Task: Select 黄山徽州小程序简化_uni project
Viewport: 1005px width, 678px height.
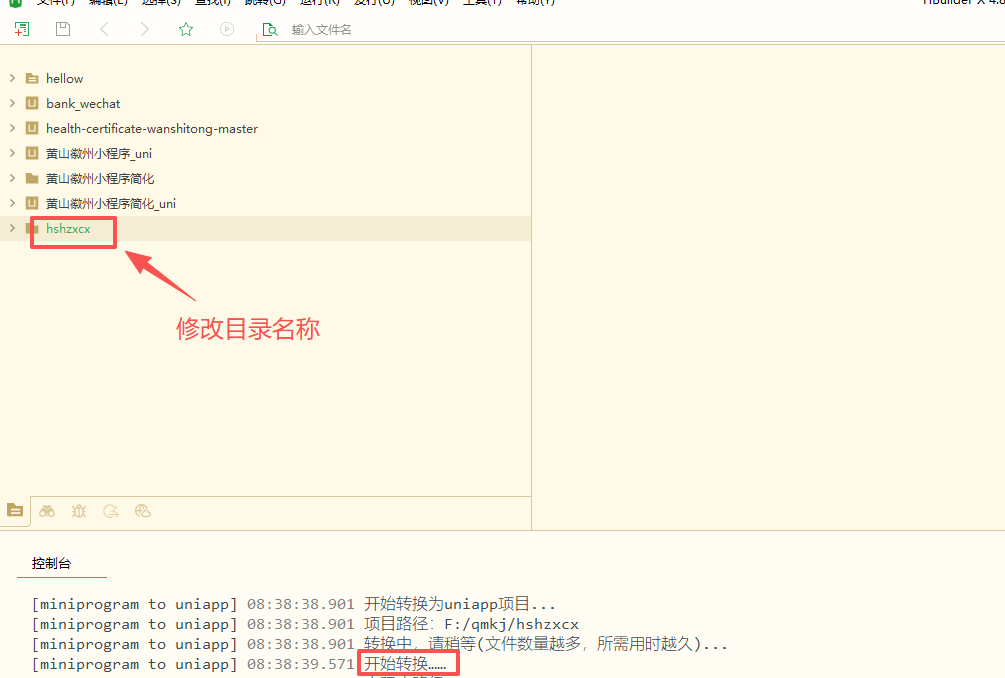Action: (x=110, y=203)
